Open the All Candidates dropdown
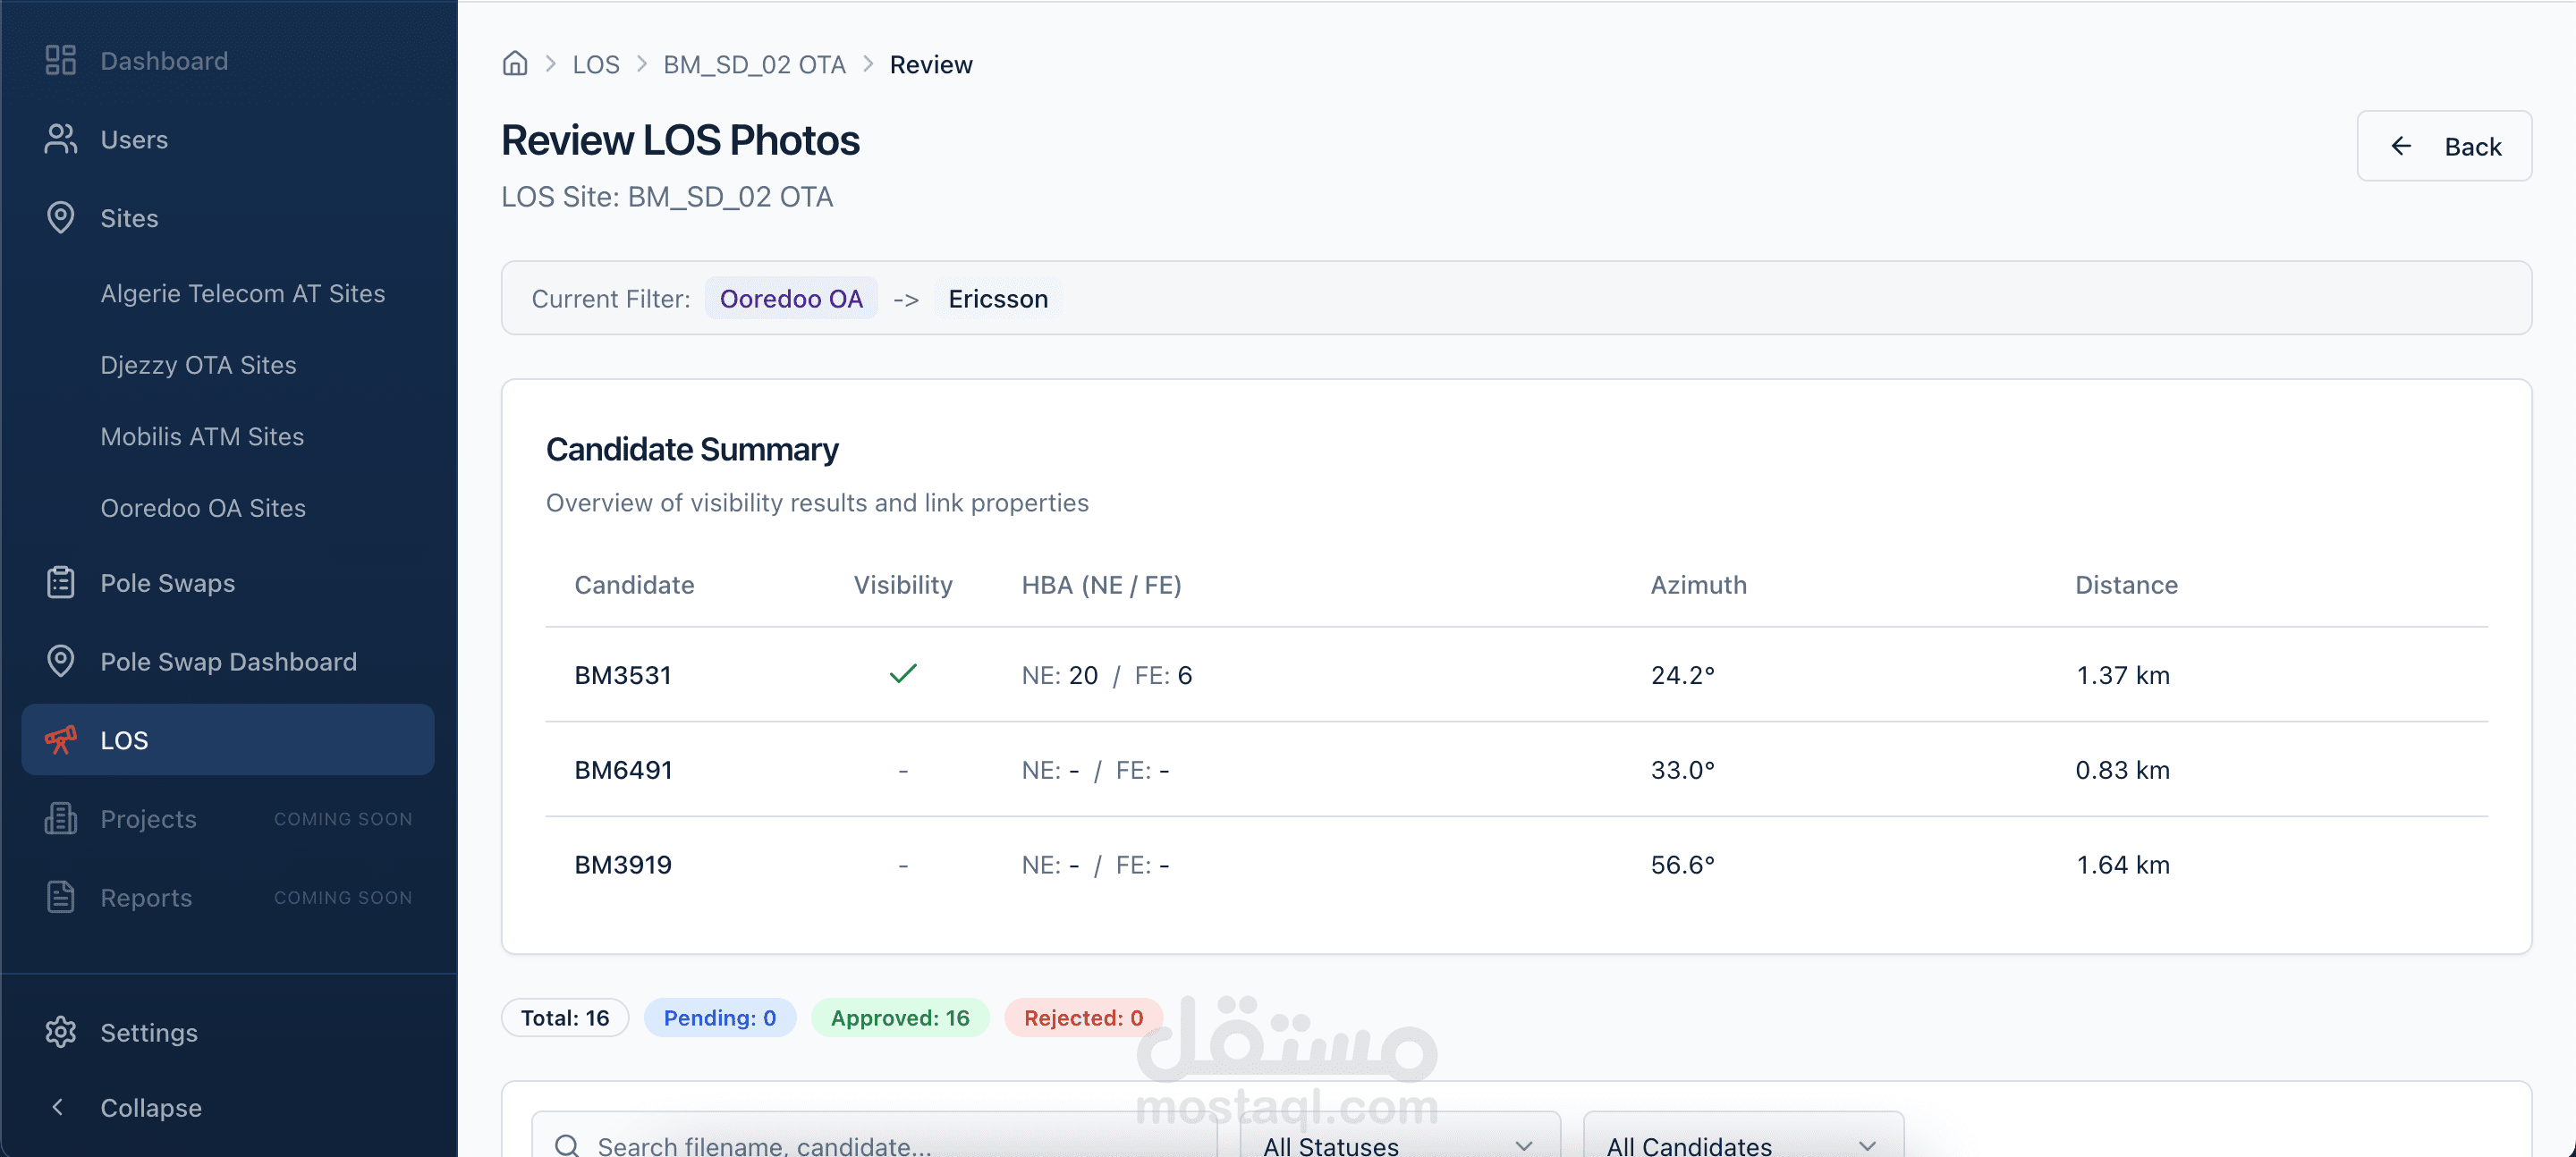This screenshot has height=1157, width=2576. click(1742, 1144)
